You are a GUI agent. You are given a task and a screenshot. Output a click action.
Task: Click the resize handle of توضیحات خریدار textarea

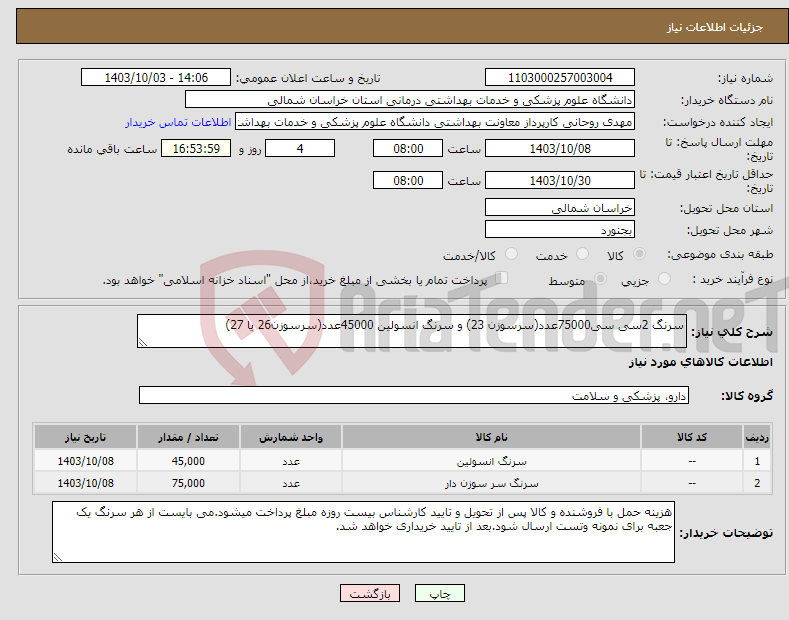58,557
